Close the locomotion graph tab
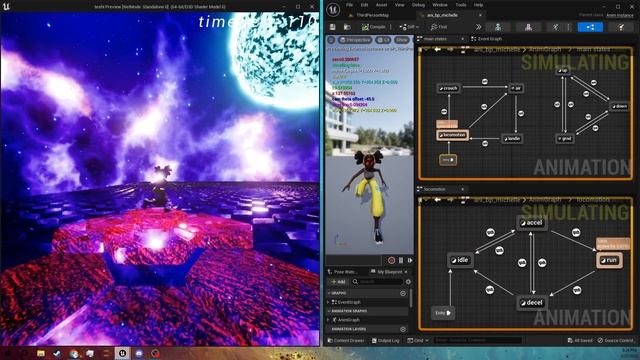 [462, 189]
